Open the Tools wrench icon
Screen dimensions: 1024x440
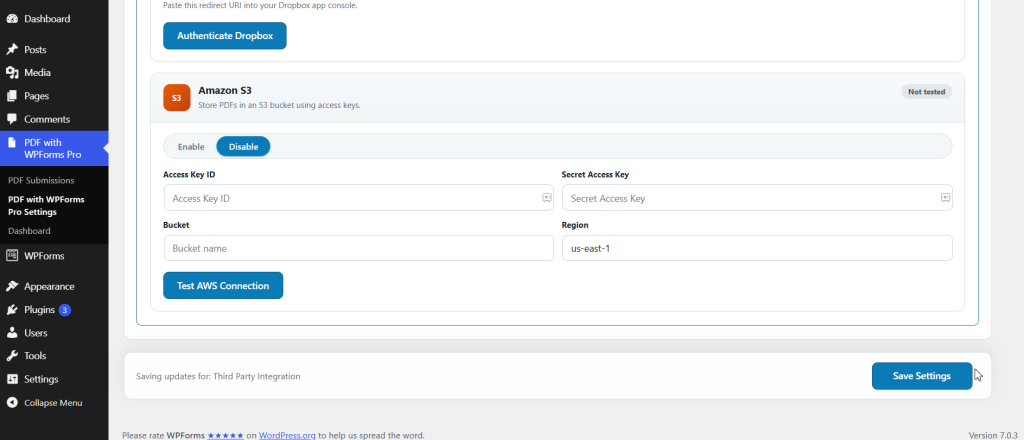point(12,356)
